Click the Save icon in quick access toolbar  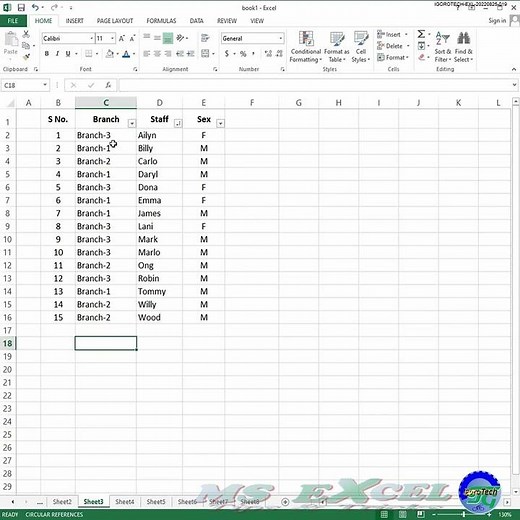click(x=21, y=7)
